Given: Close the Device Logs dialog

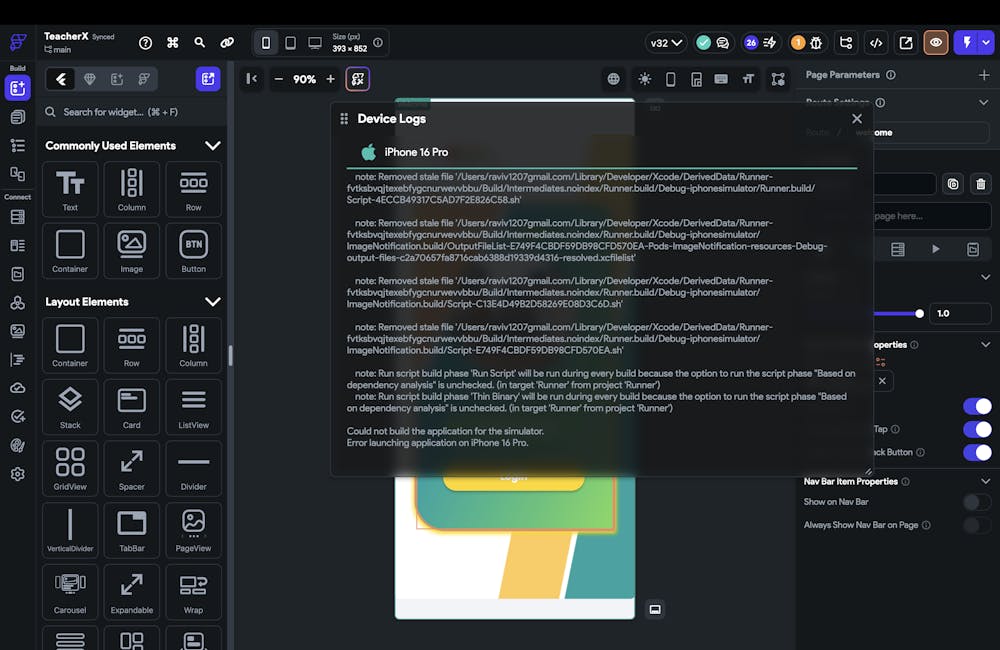Looking at the screenshot, I should pyautogui.click(x=856, y=119).
